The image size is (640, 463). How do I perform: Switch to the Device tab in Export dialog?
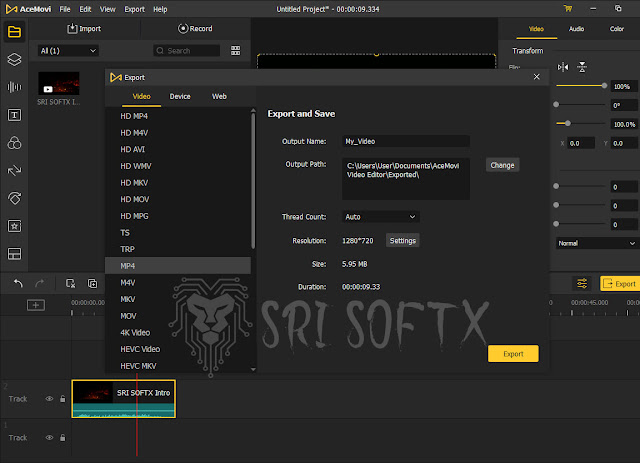(180, 96)
